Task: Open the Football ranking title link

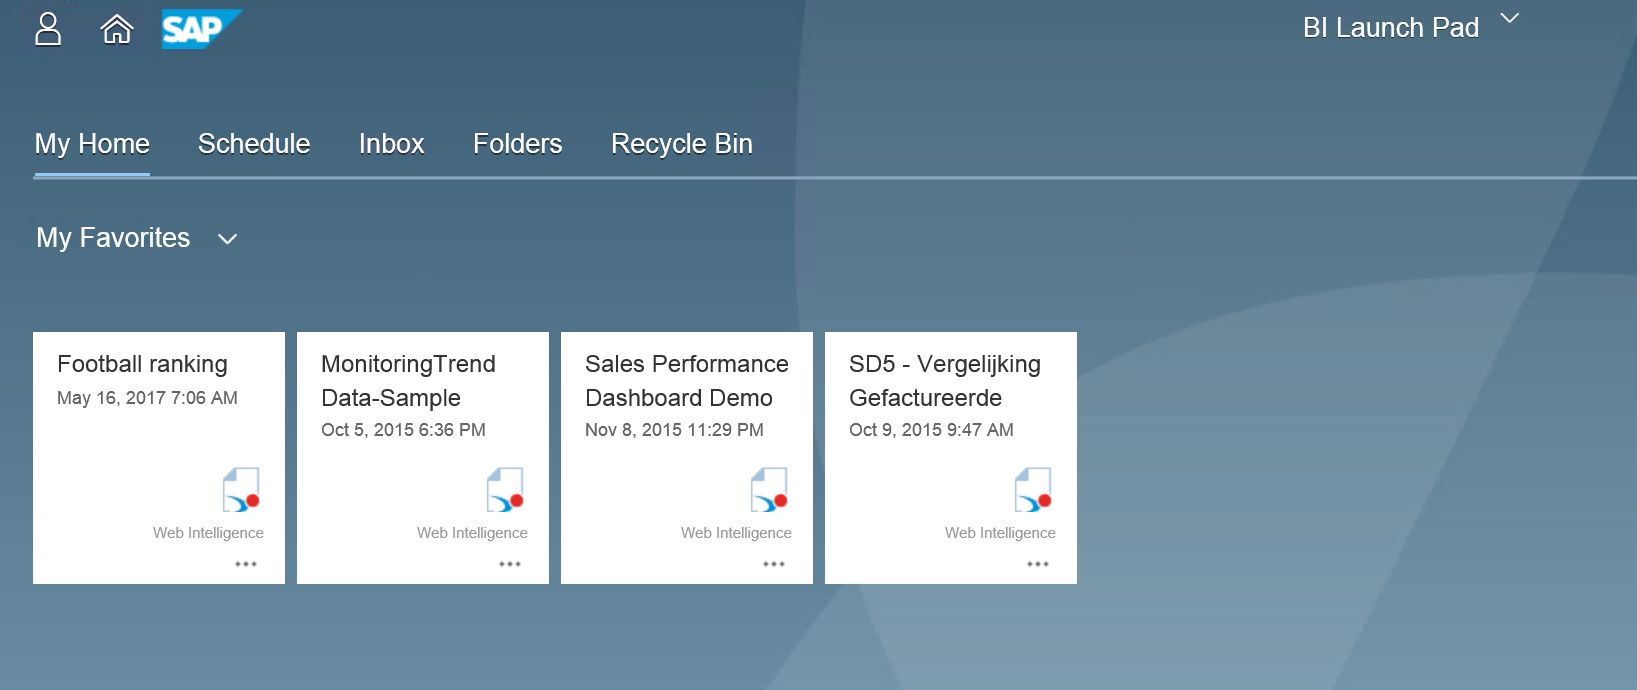Action: 142,364
